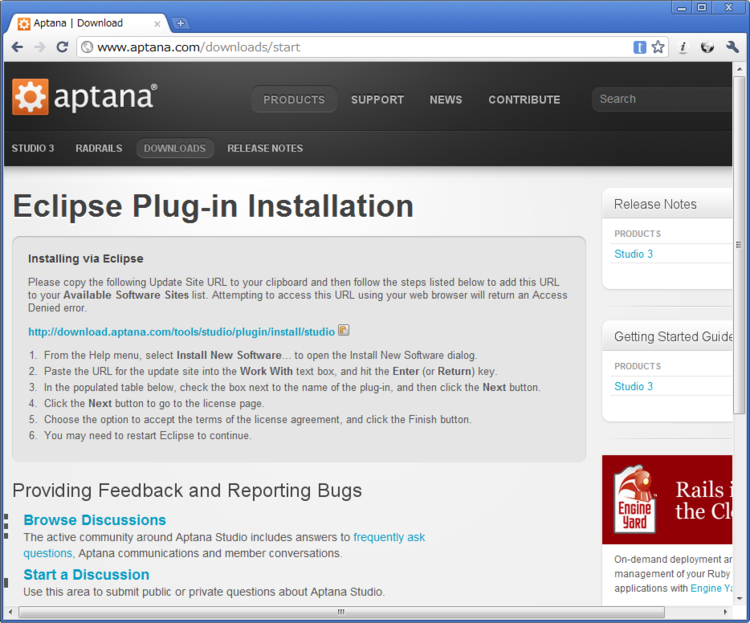The height and width of the screenshot is (623, 750).
Task: Click the 'Installing via Eclipse' subheading
Action: (86, 259)
